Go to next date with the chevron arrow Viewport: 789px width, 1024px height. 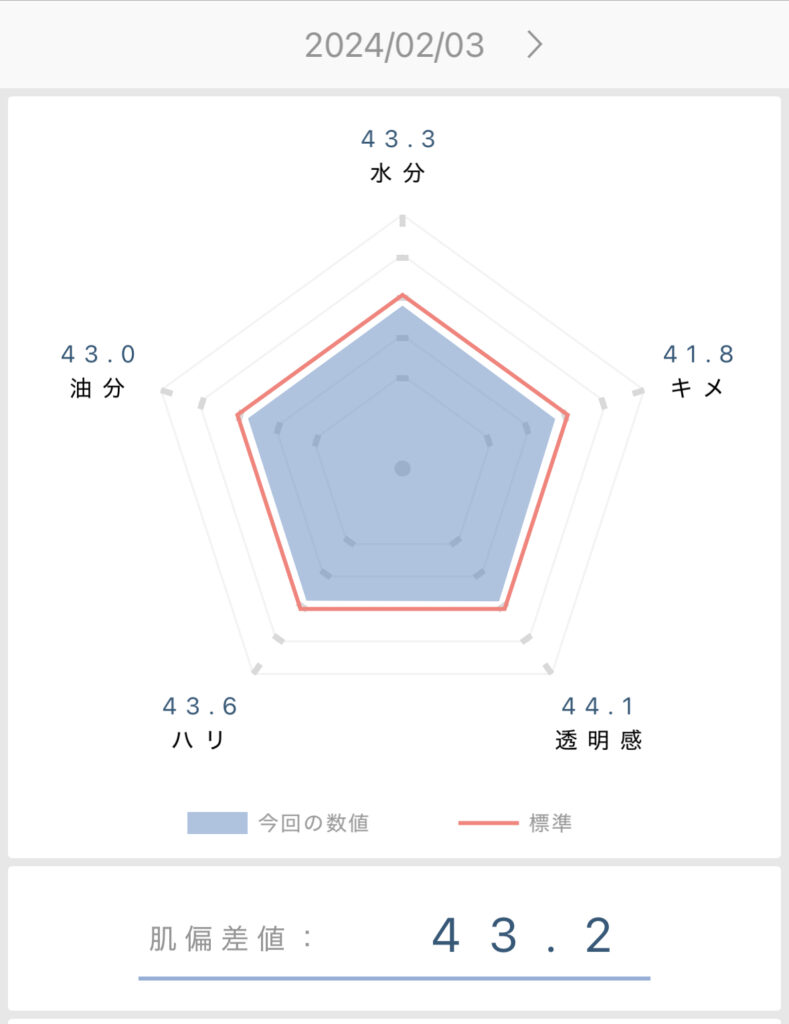click(x=535, y=45)
